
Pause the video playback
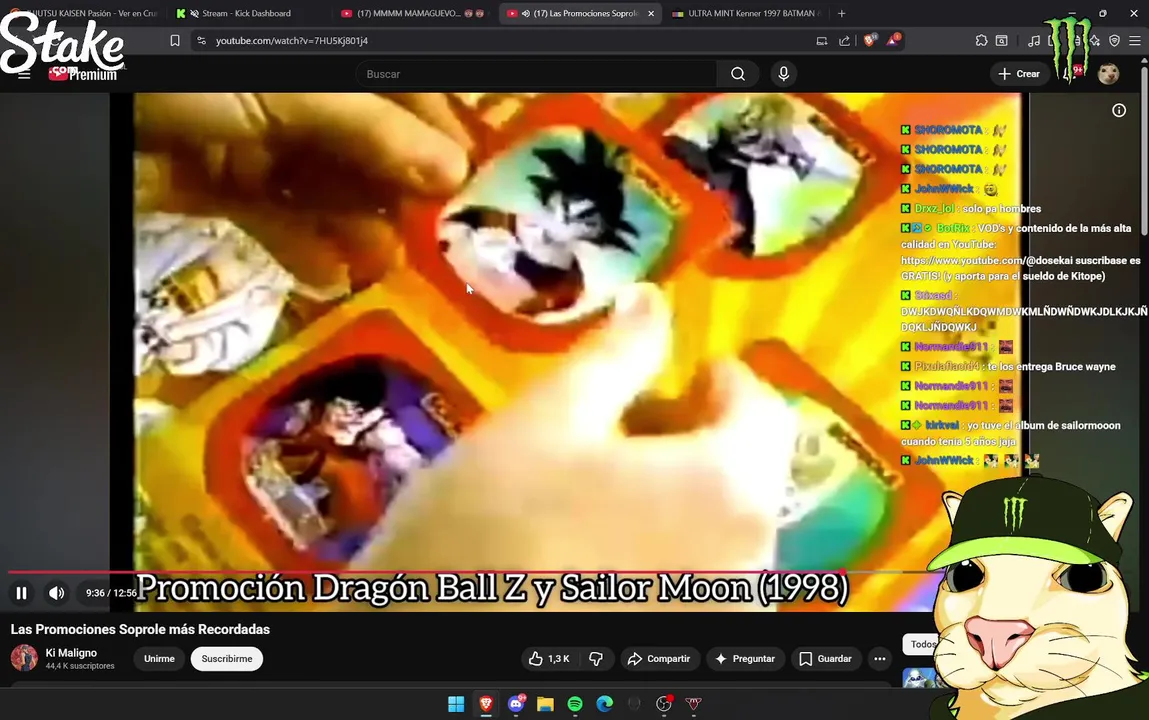click(21, 593)
